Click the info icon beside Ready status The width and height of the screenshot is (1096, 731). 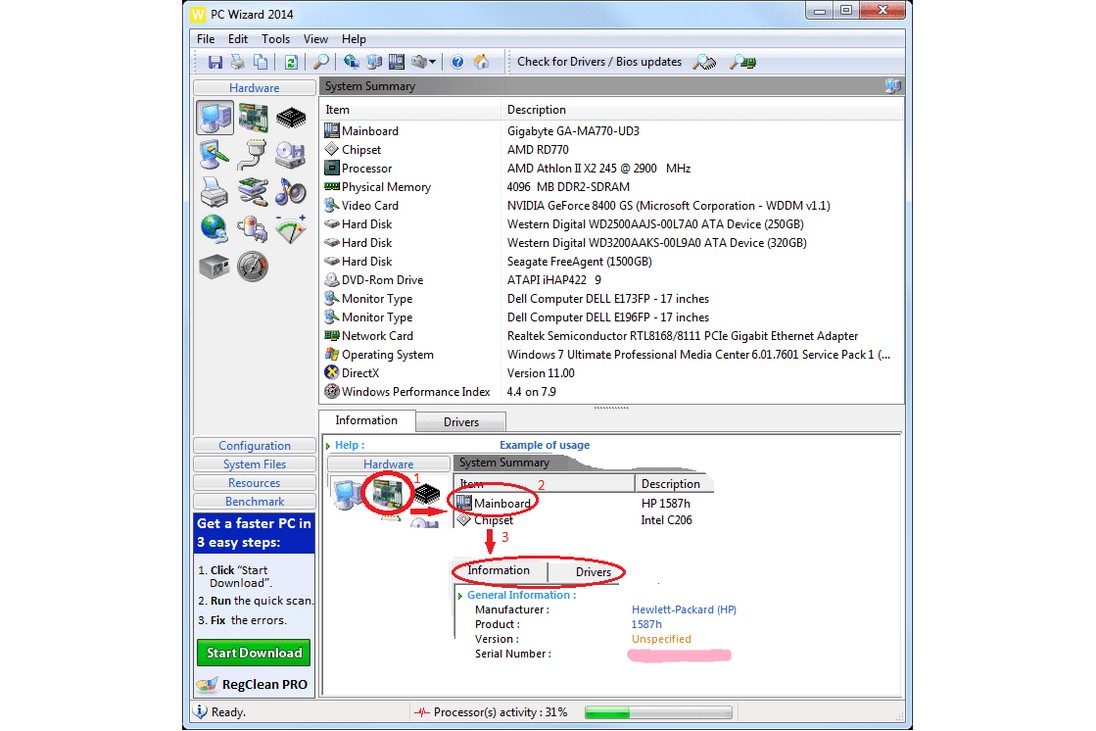[x=201, y=711]
